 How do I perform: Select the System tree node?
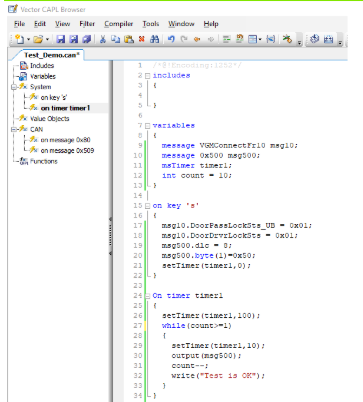[x=40, y=87]
